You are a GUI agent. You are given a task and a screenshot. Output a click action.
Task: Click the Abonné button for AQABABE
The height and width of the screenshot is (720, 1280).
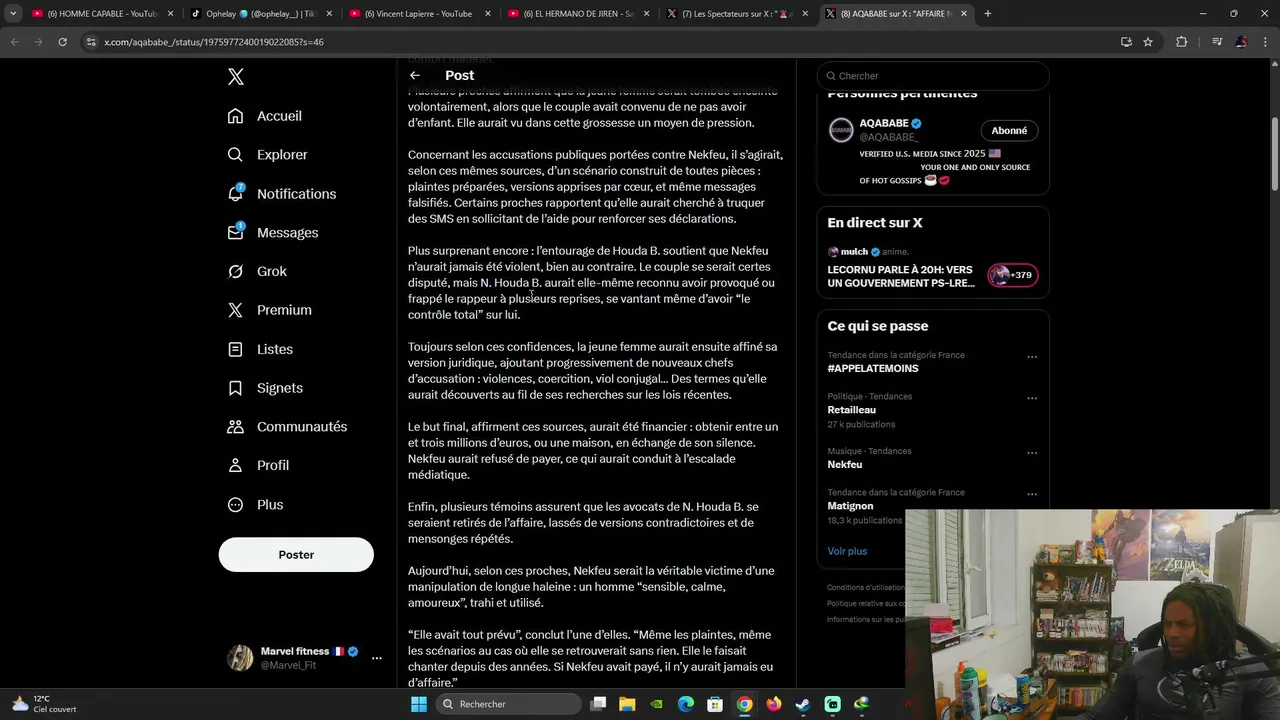click(x=1009, y=131)
